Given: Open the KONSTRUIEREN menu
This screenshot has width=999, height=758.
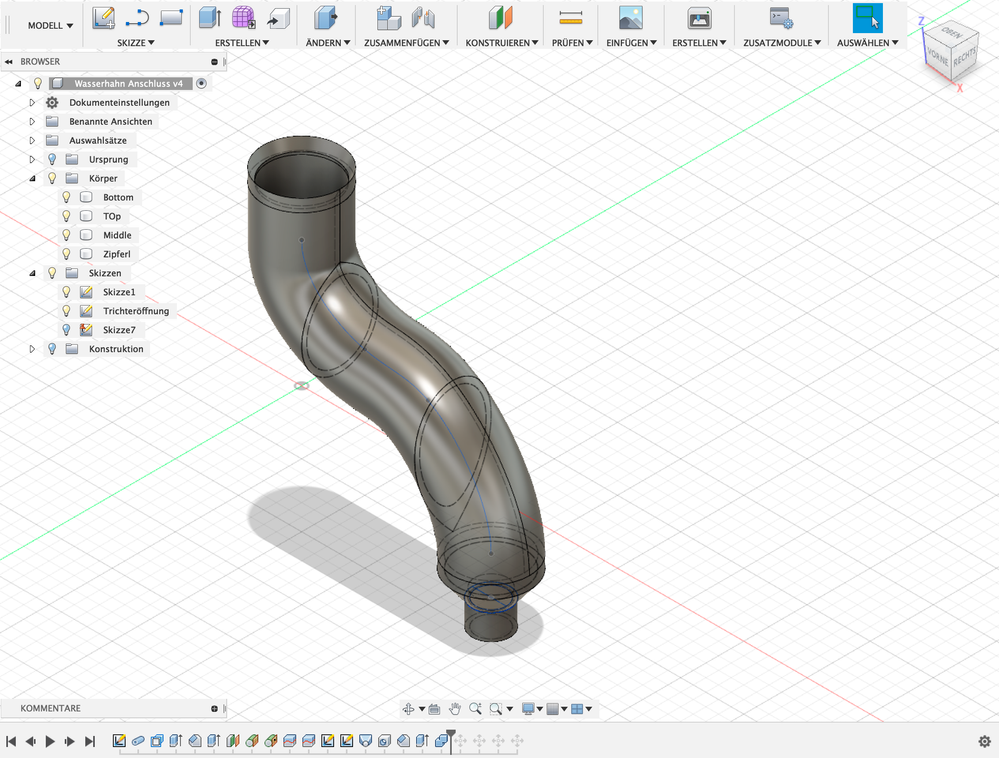Looking at the screenshot, I should click(x=501, y=43).
